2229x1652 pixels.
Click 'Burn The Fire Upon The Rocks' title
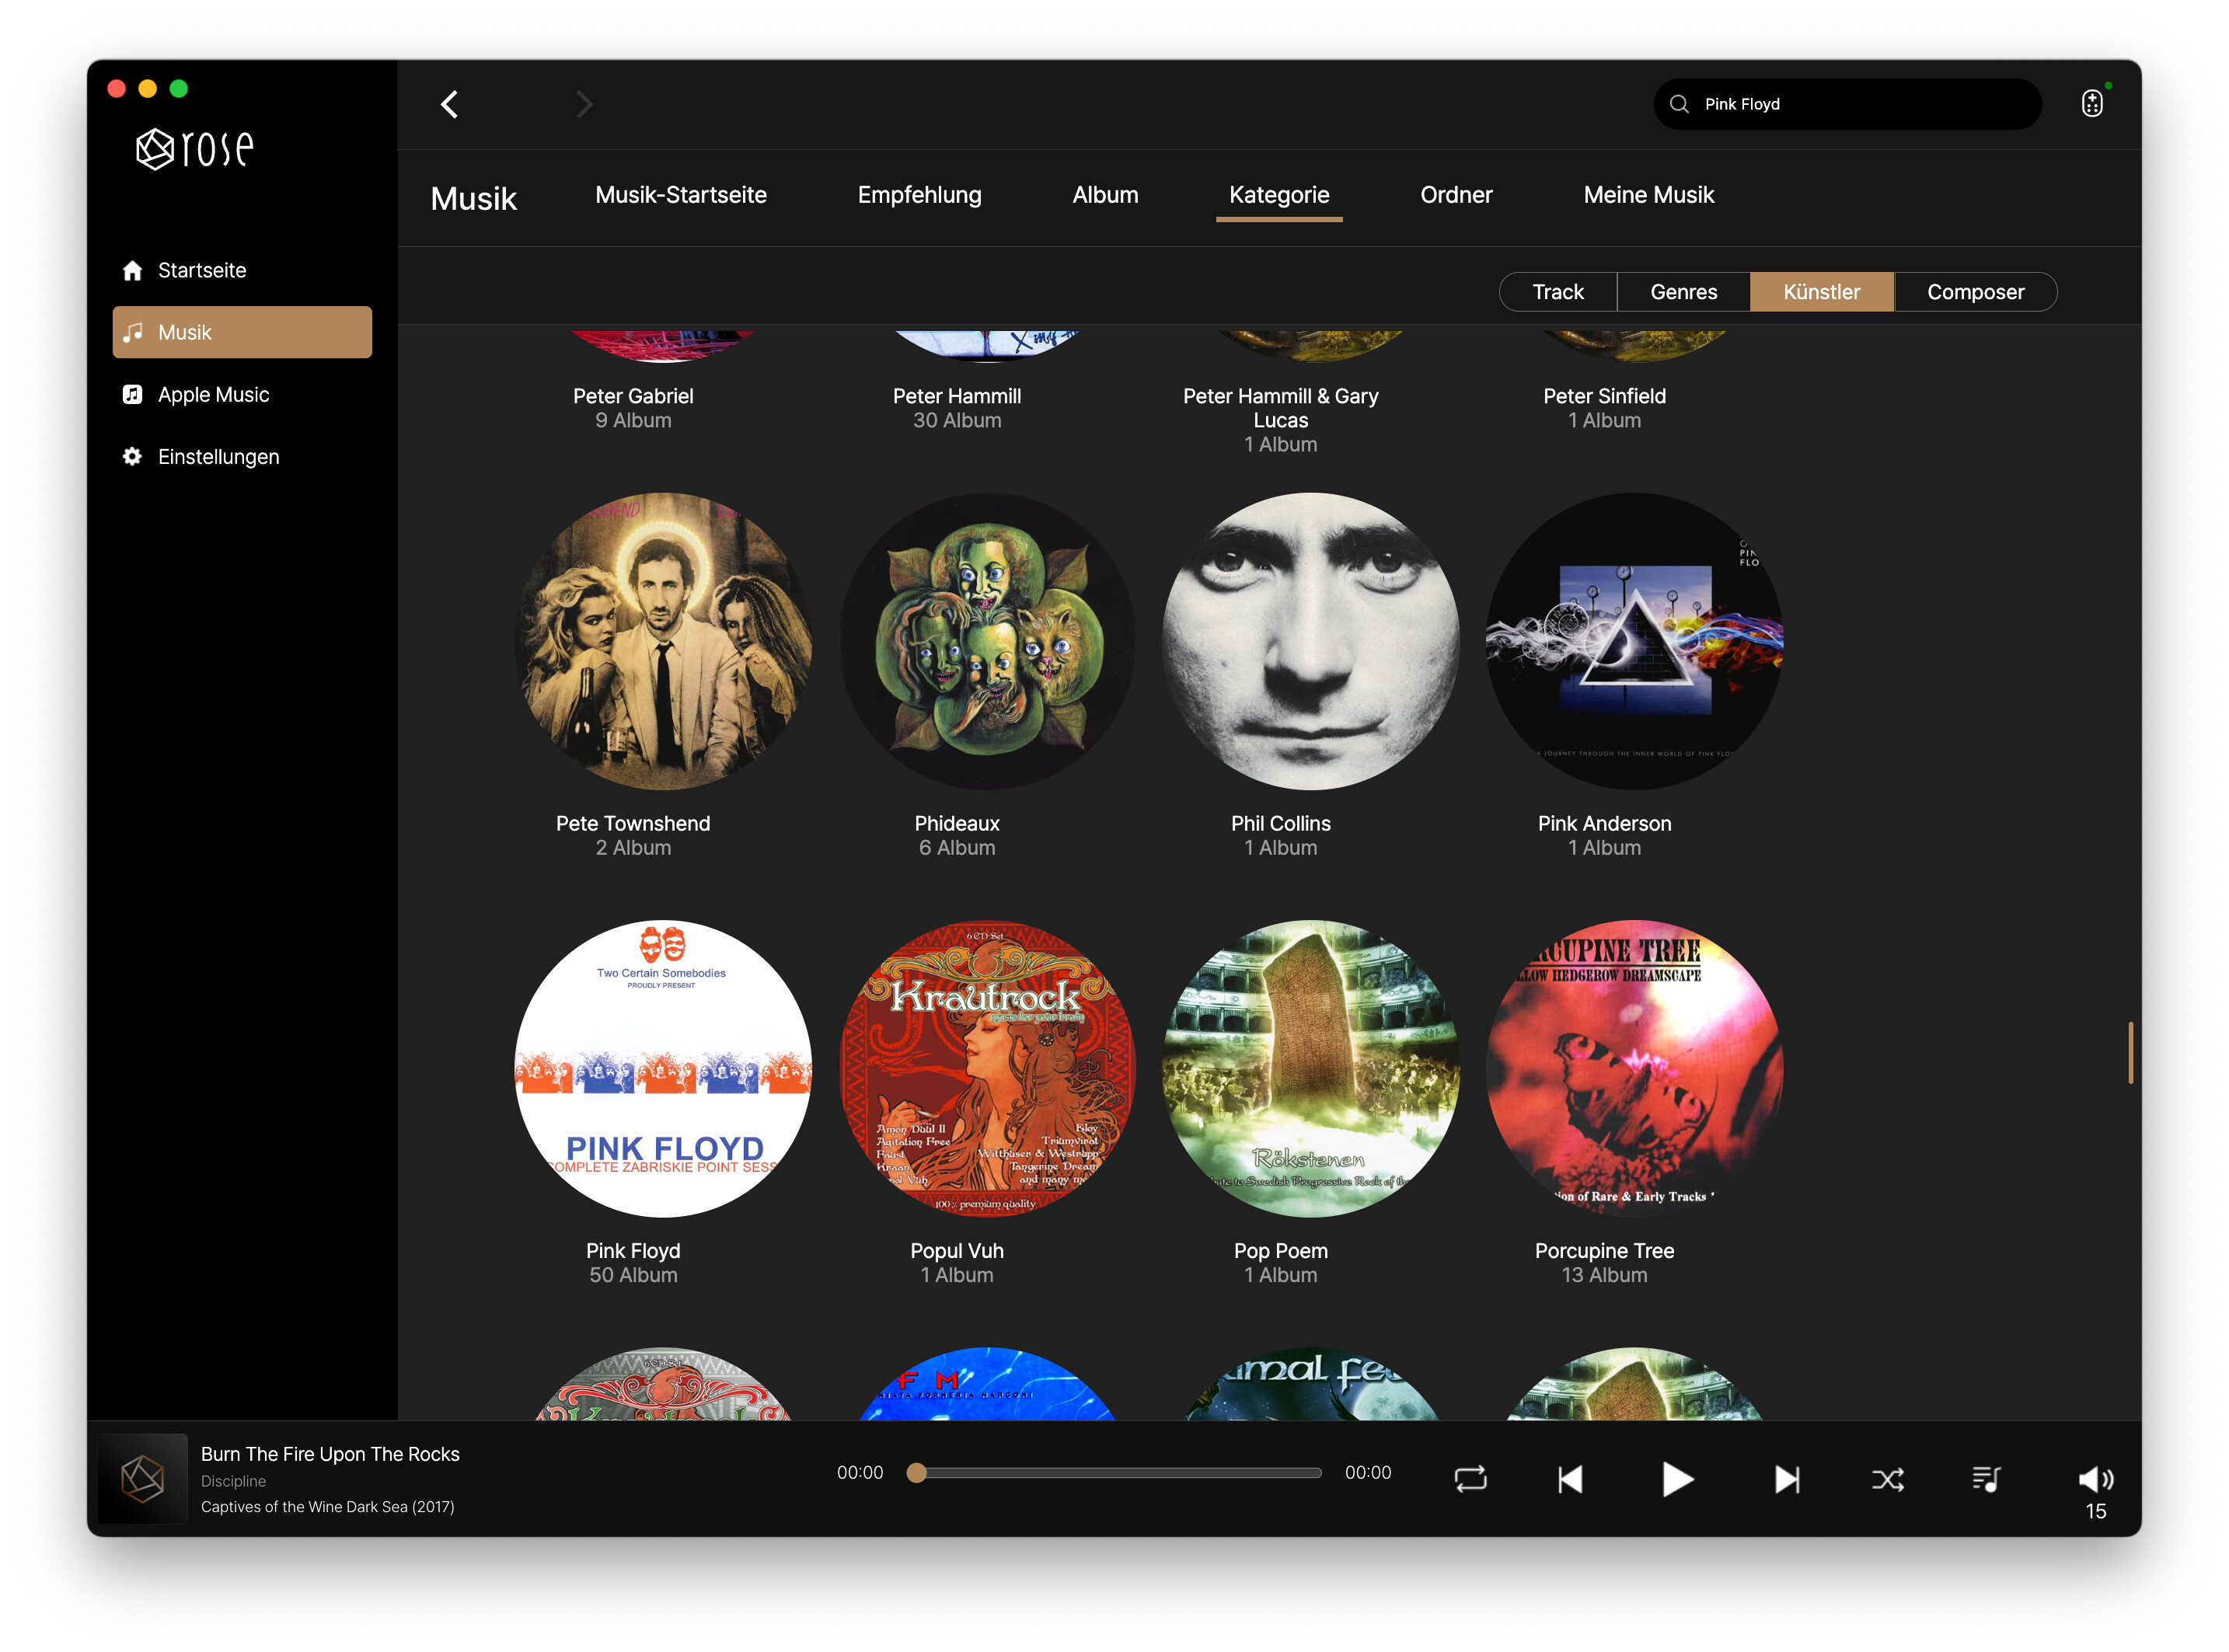coord(330,1454)
